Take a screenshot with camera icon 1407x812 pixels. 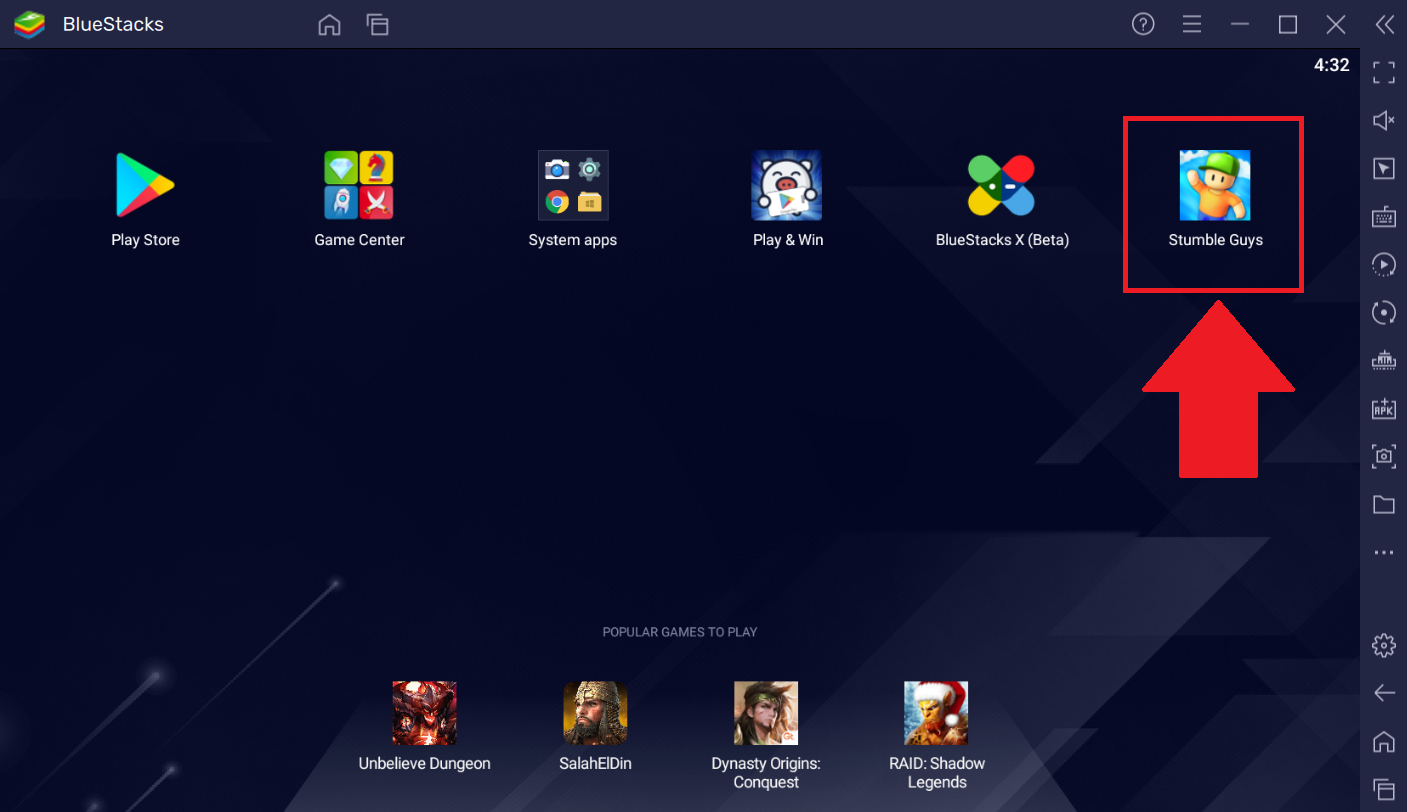[x=1383, y=456]
